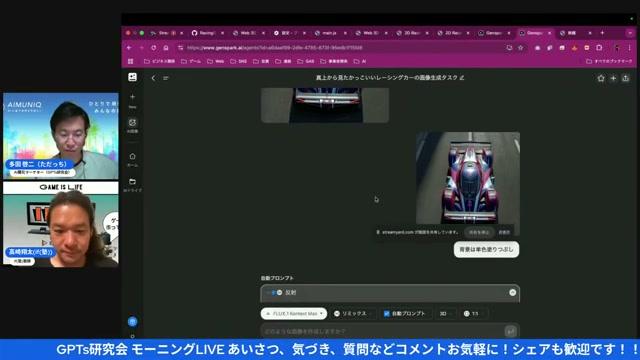Open すべてのブックマーク folder
Screen dimensions: 640x360
[609, 61]
